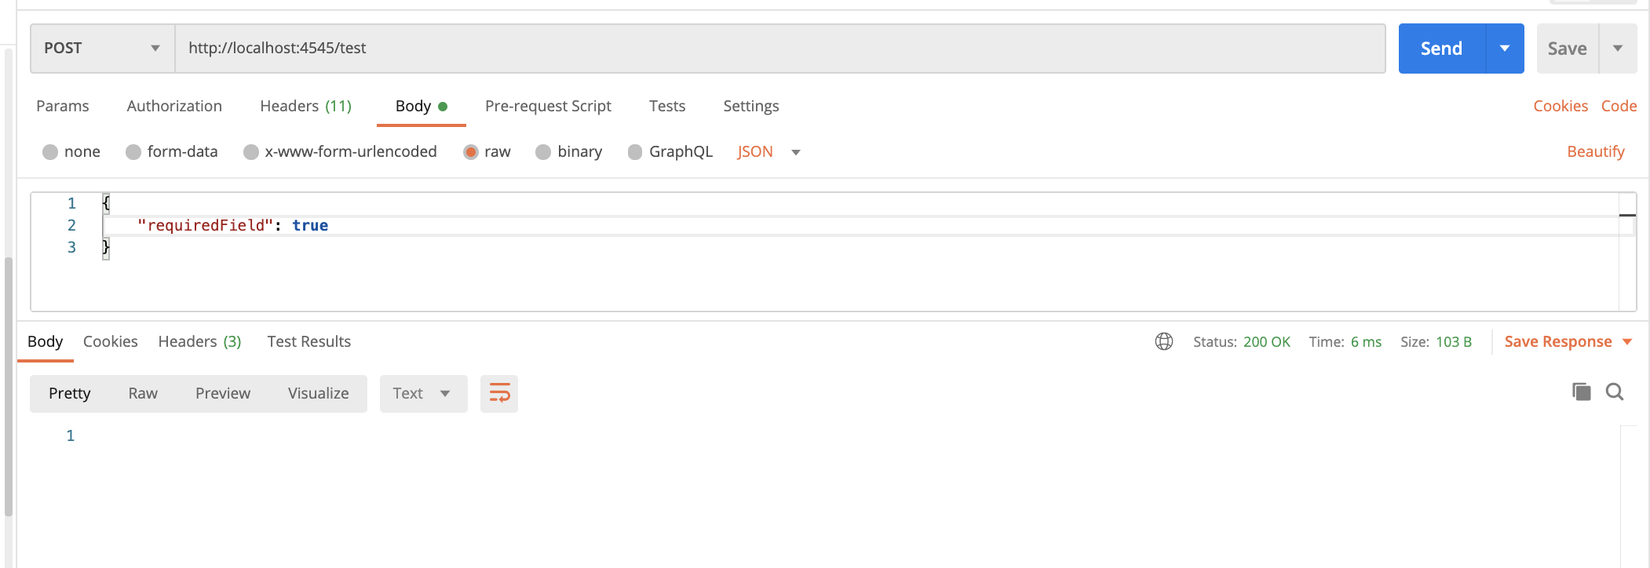Open the POST method dropdown
This screenshot has height=568, width=1650.
(x=102, y=48)
